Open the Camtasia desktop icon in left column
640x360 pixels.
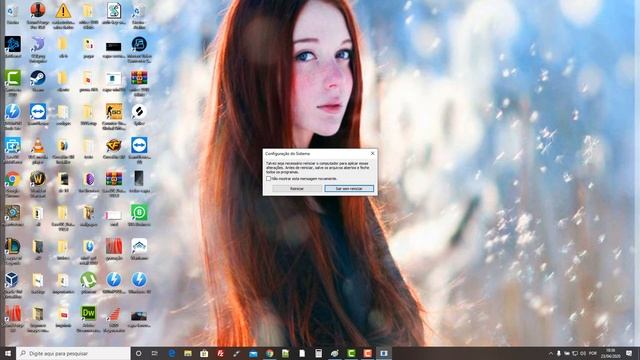click(x=13, y=78)
